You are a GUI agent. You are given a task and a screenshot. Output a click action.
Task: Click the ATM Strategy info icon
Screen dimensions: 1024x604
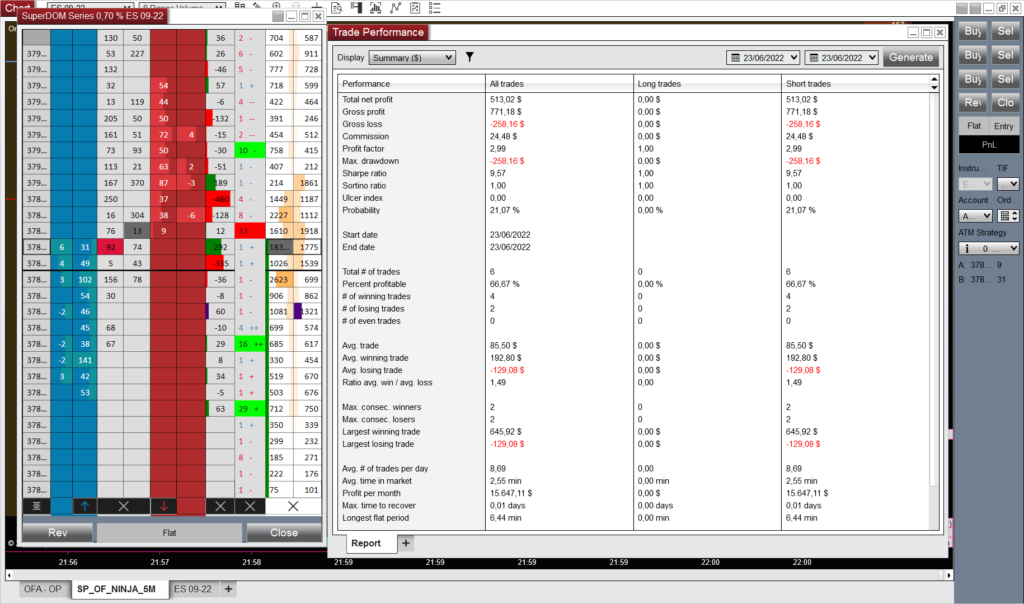[967, 248]
